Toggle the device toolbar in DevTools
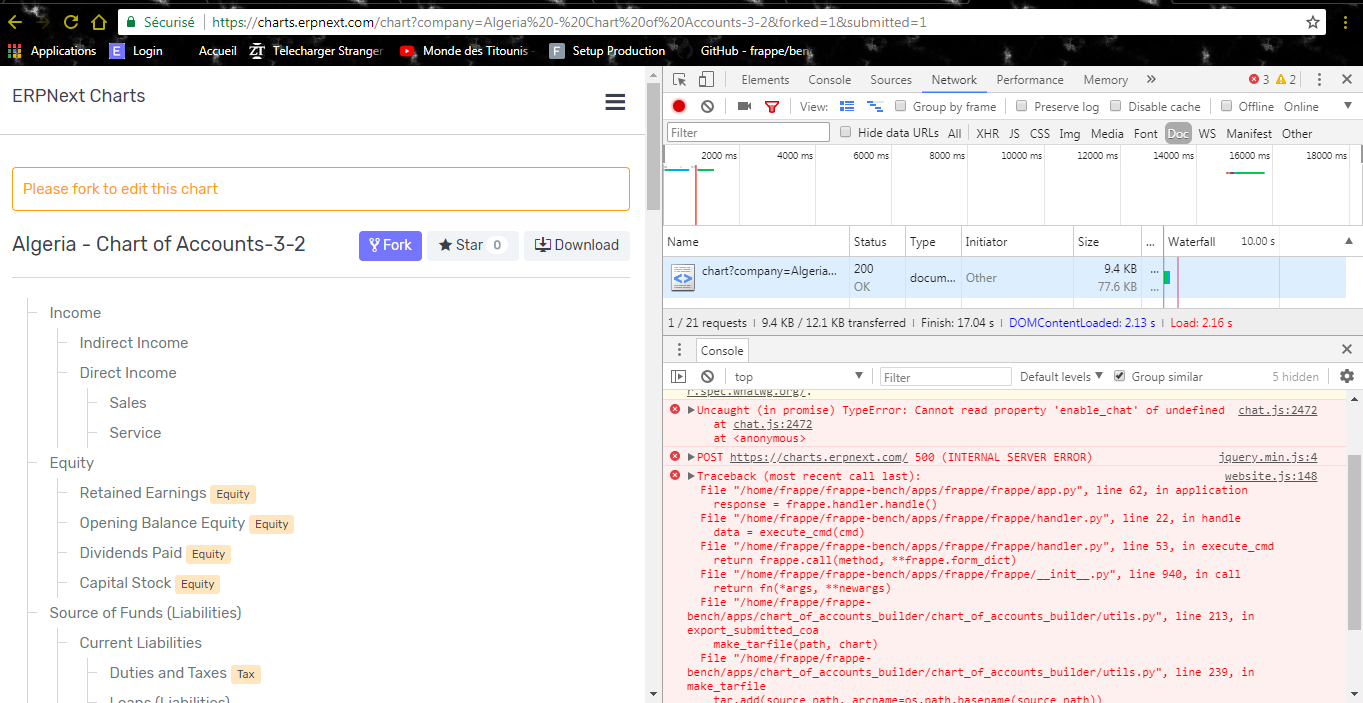This screenshot has width=1363, height=703. click(x=709, y=79)
